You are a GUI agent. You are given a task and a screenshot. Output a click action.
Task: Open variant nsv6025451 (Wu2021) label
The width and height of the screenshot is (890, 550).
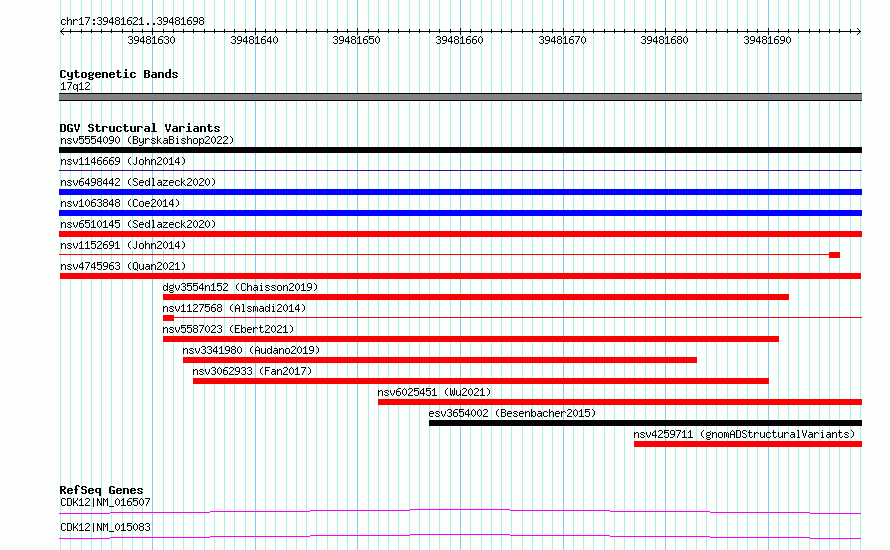click(x=434, y=392)
